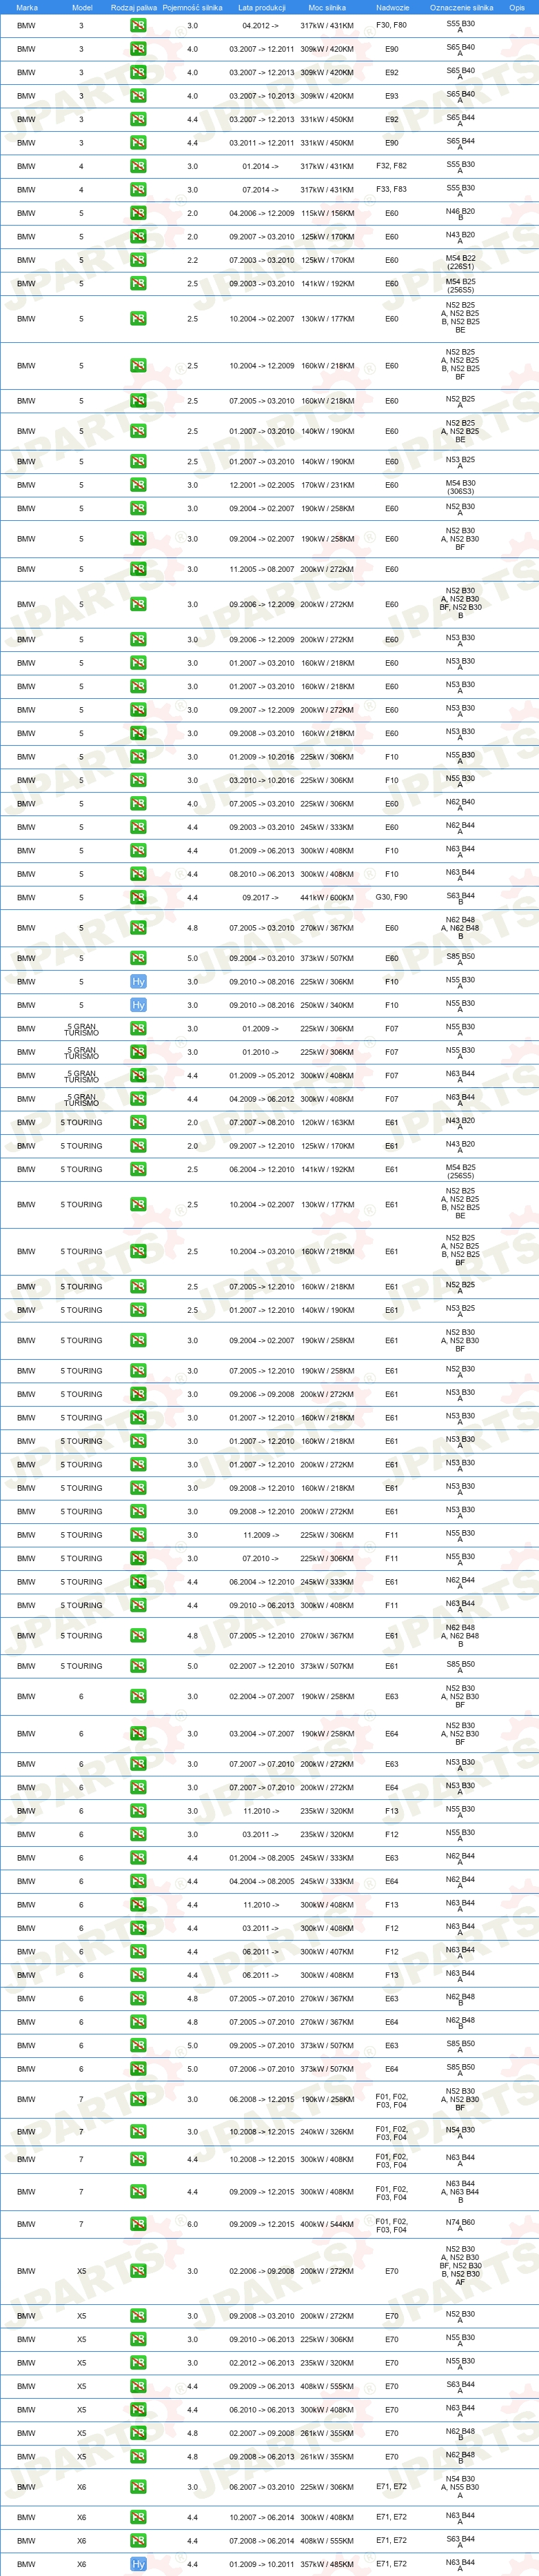Click fuel icon in 5 Gran Turismo 01.2010 row

[138, 1052]
